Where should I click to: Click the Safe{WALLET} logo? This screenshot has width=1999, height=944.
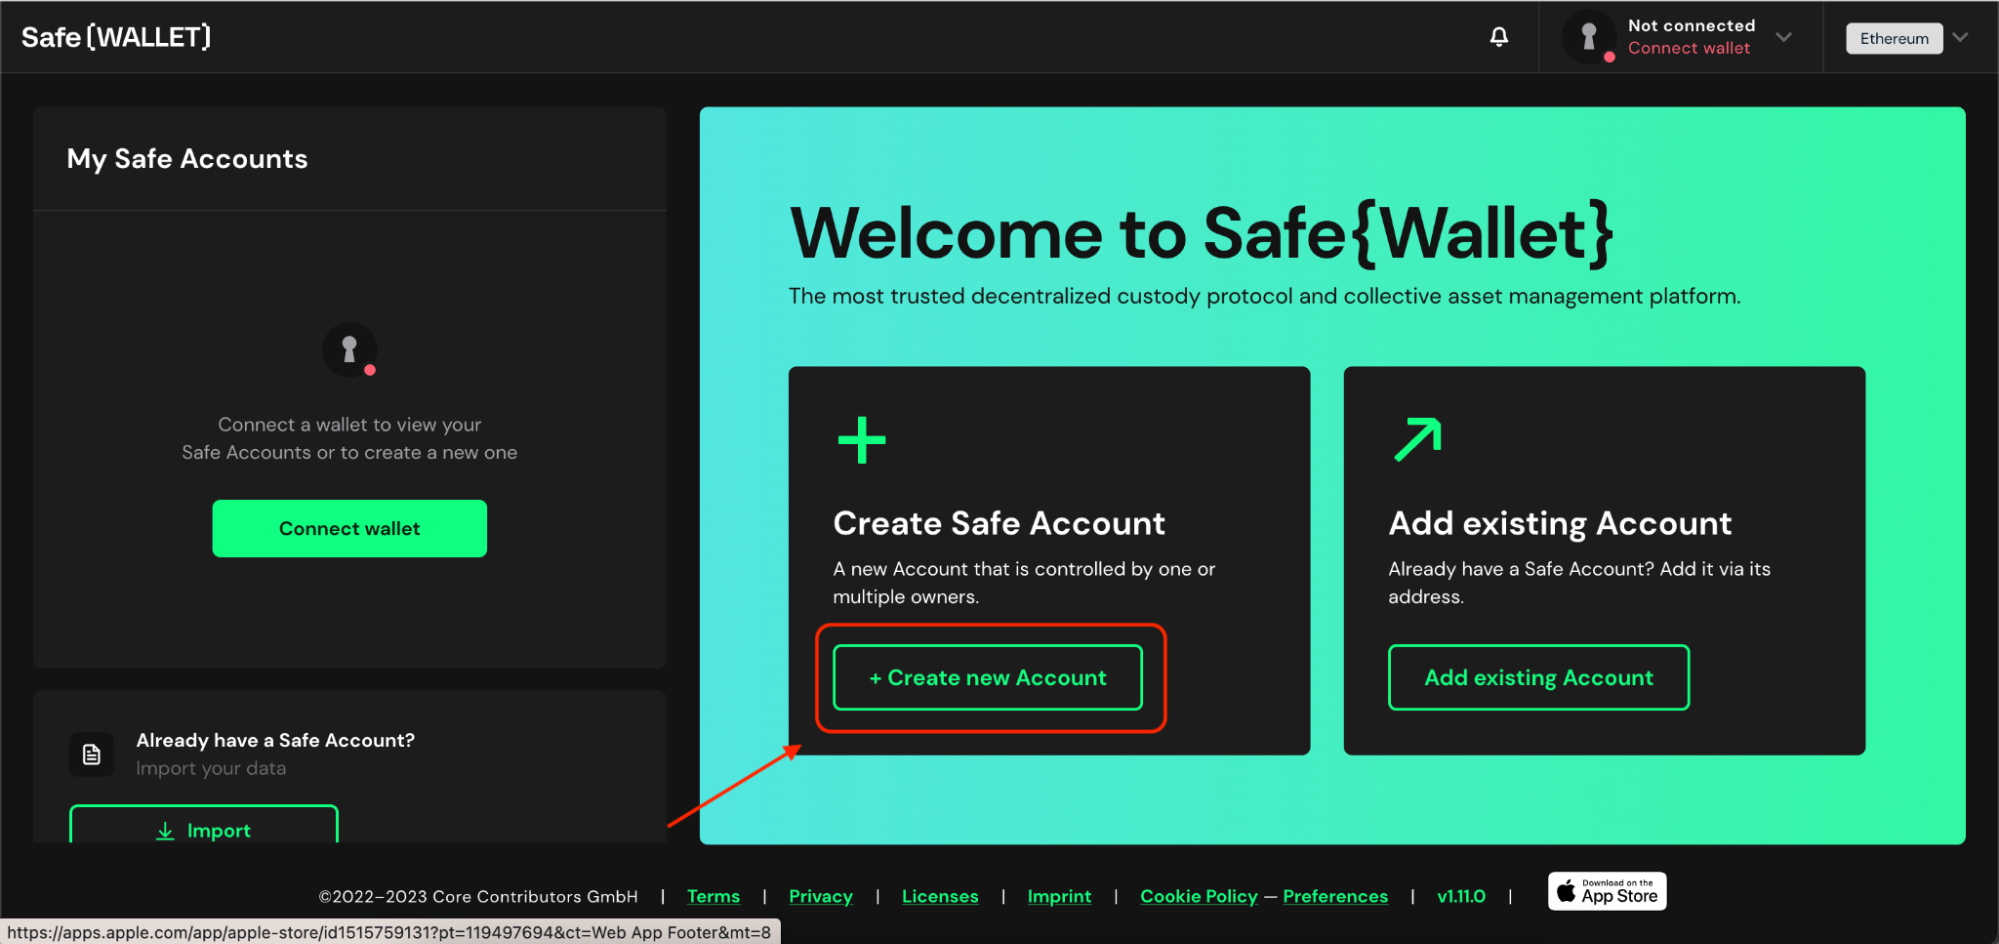115,36
